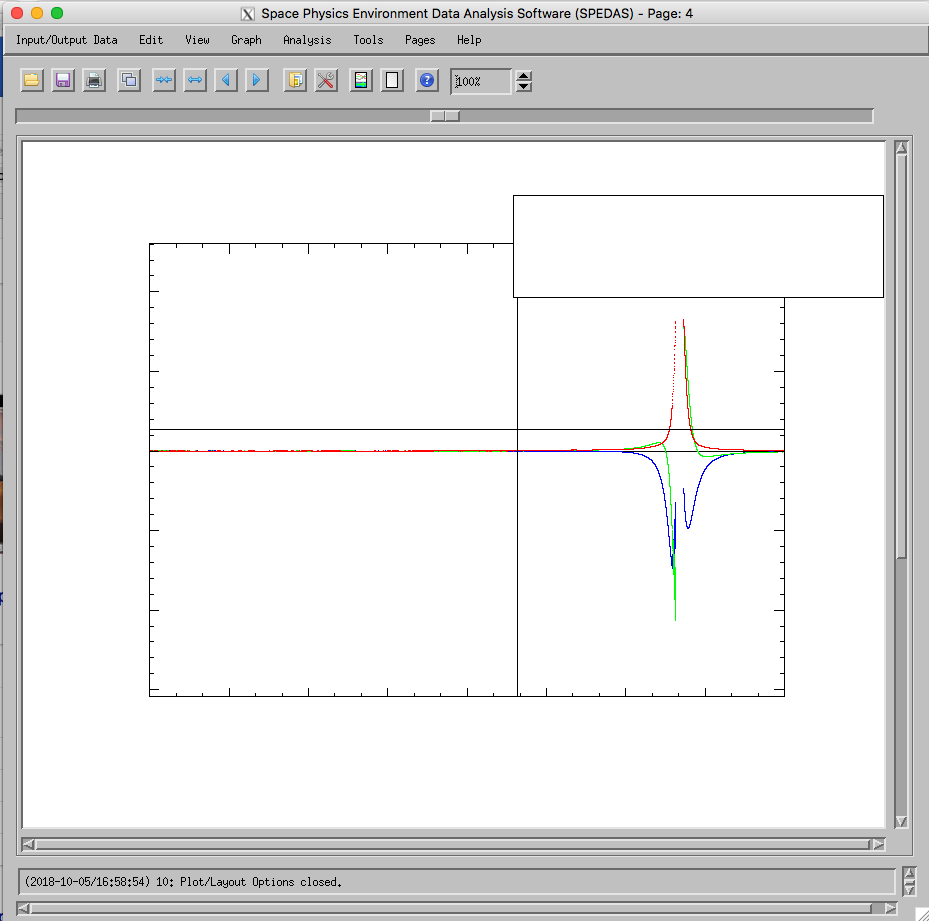Click the inward arrows reduce range icon

[x=164, y=80]
